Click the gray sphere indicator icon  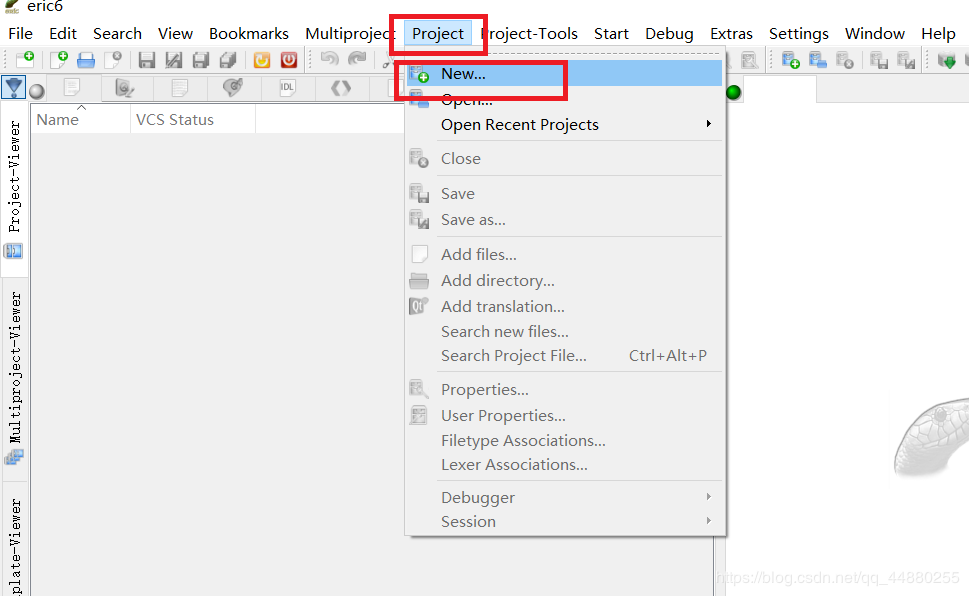click(37, 92)
